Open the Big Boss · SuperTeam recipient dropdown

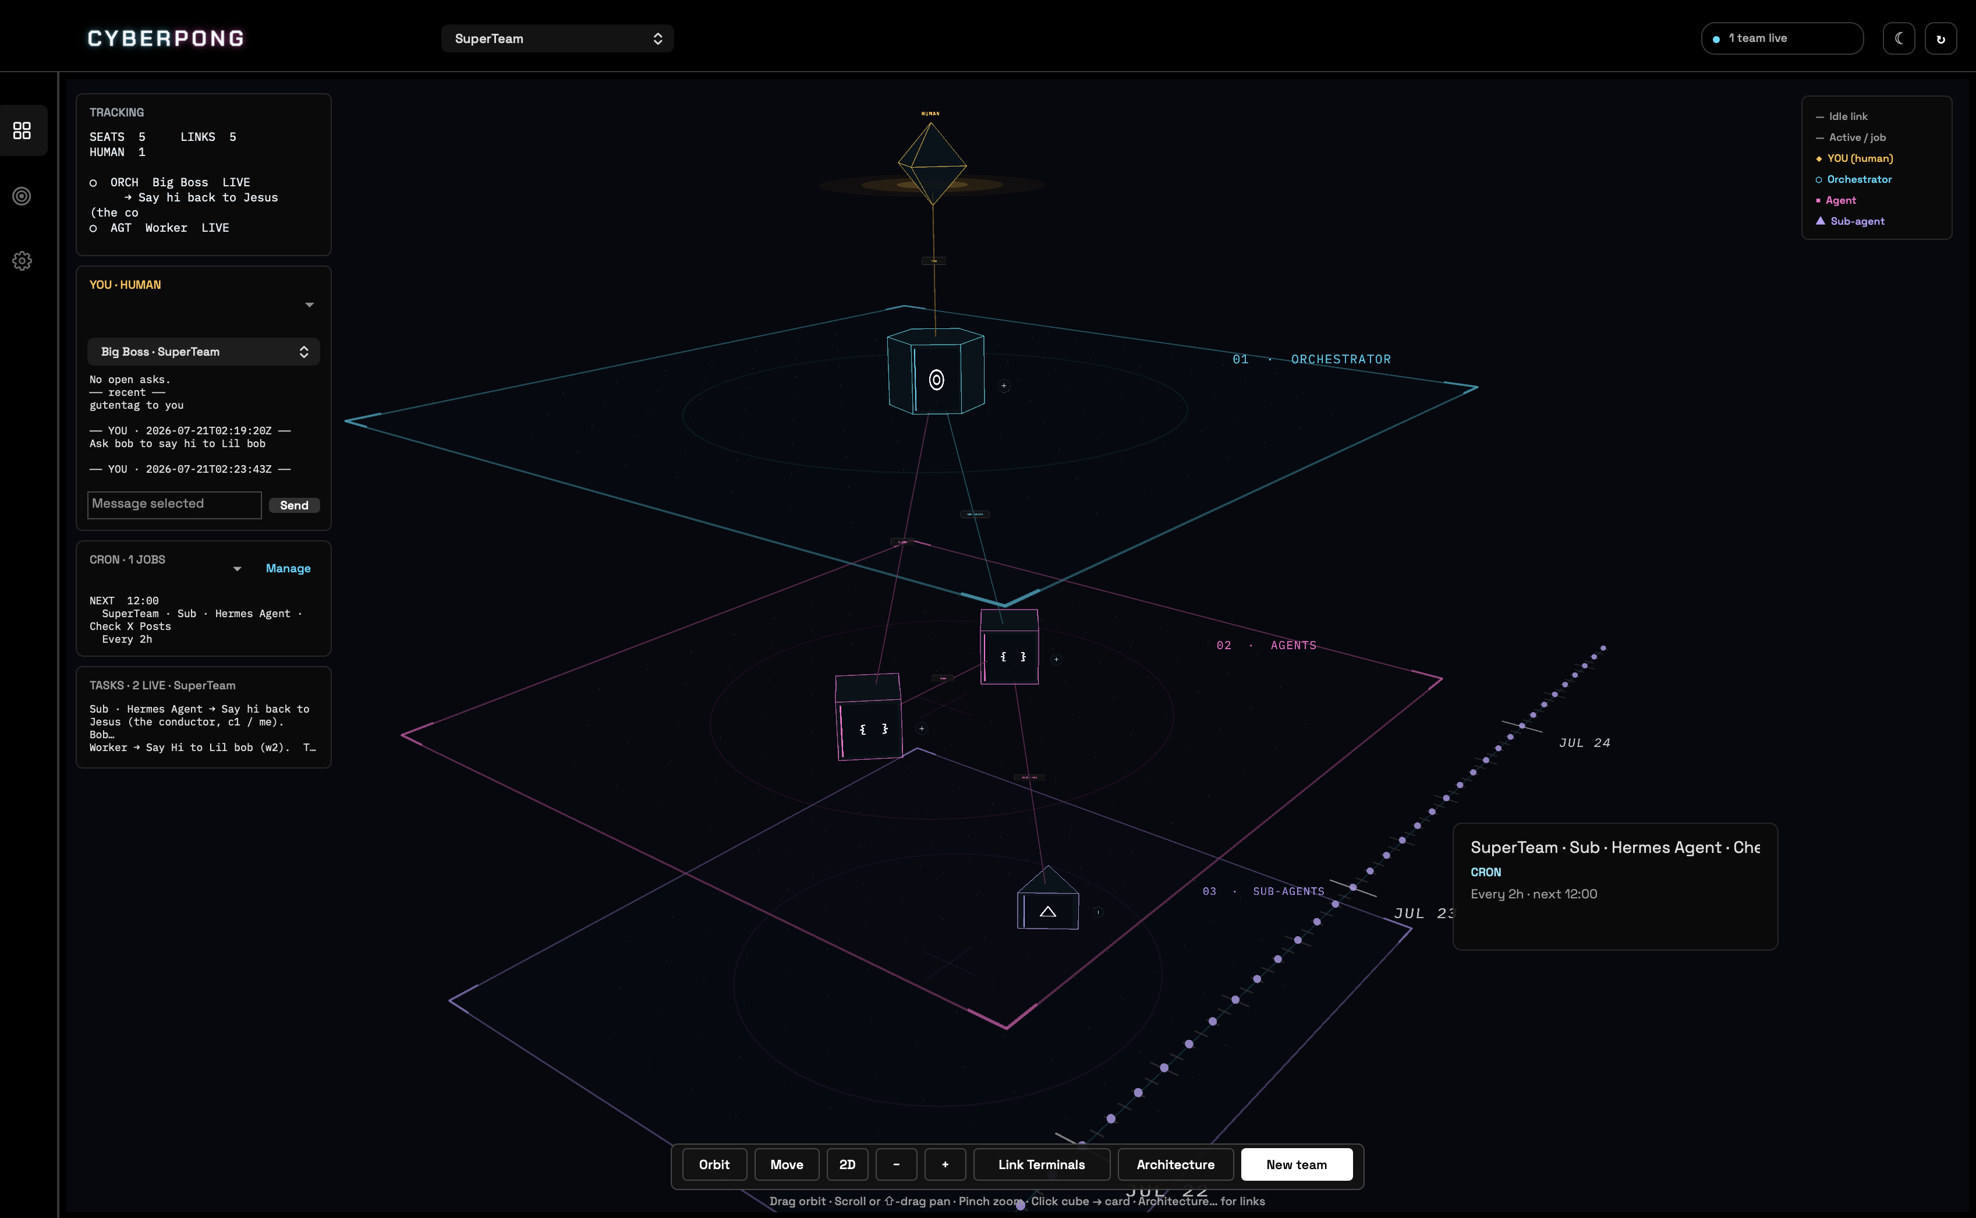pos(203,352)
